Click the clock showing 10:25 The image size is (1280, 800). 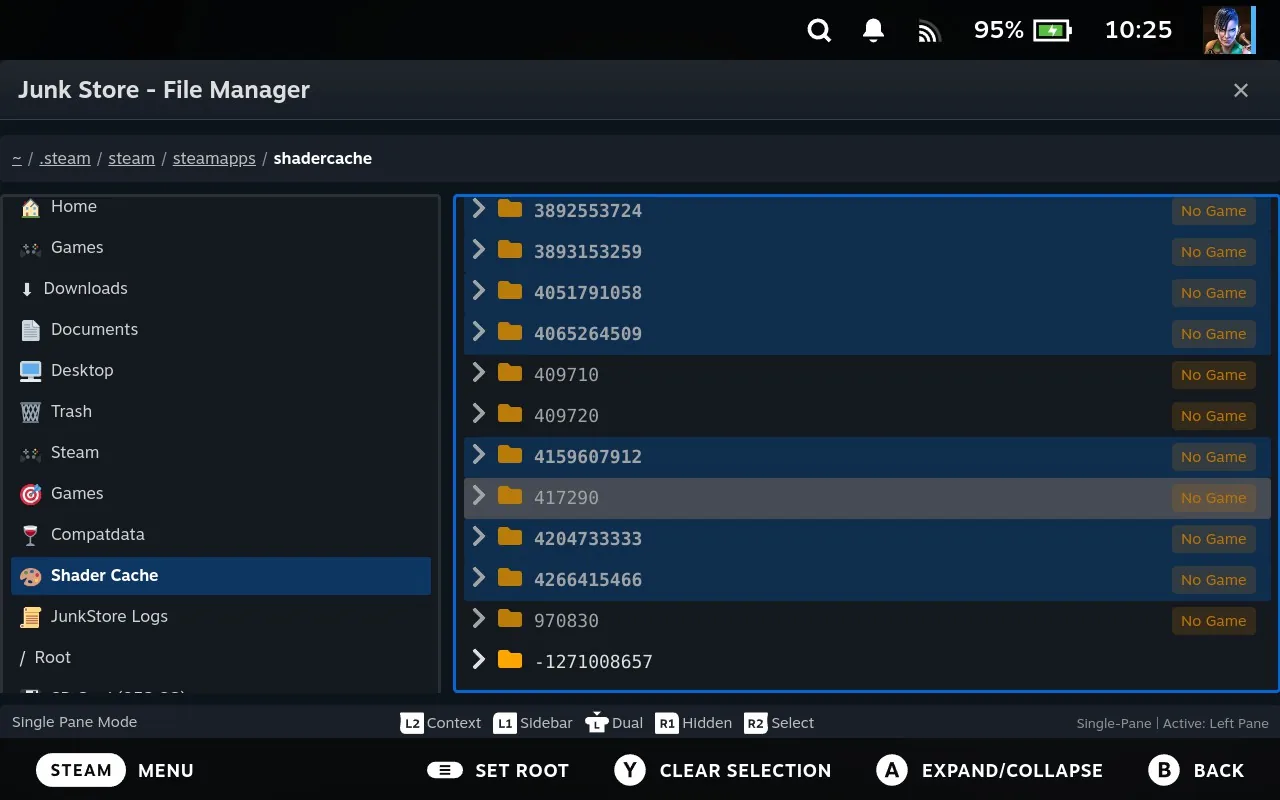pos(1138,30)
